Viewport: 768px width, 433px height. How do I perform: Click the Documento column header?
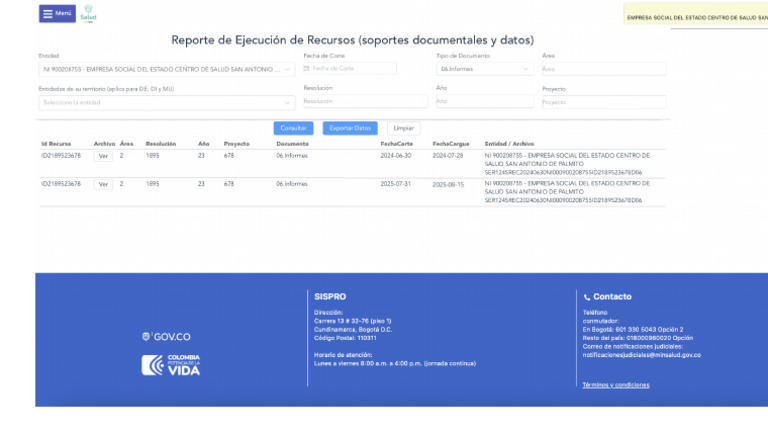point(292,144)
